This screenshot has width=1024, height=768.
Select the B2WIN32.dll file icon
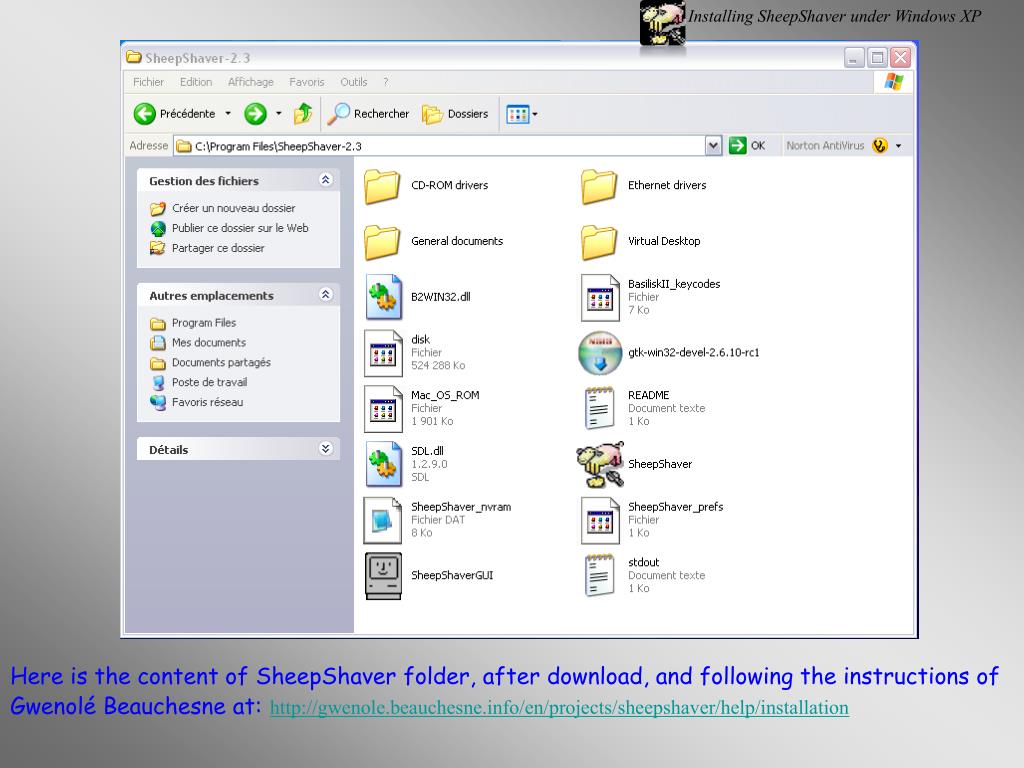[x=383, y=297]
